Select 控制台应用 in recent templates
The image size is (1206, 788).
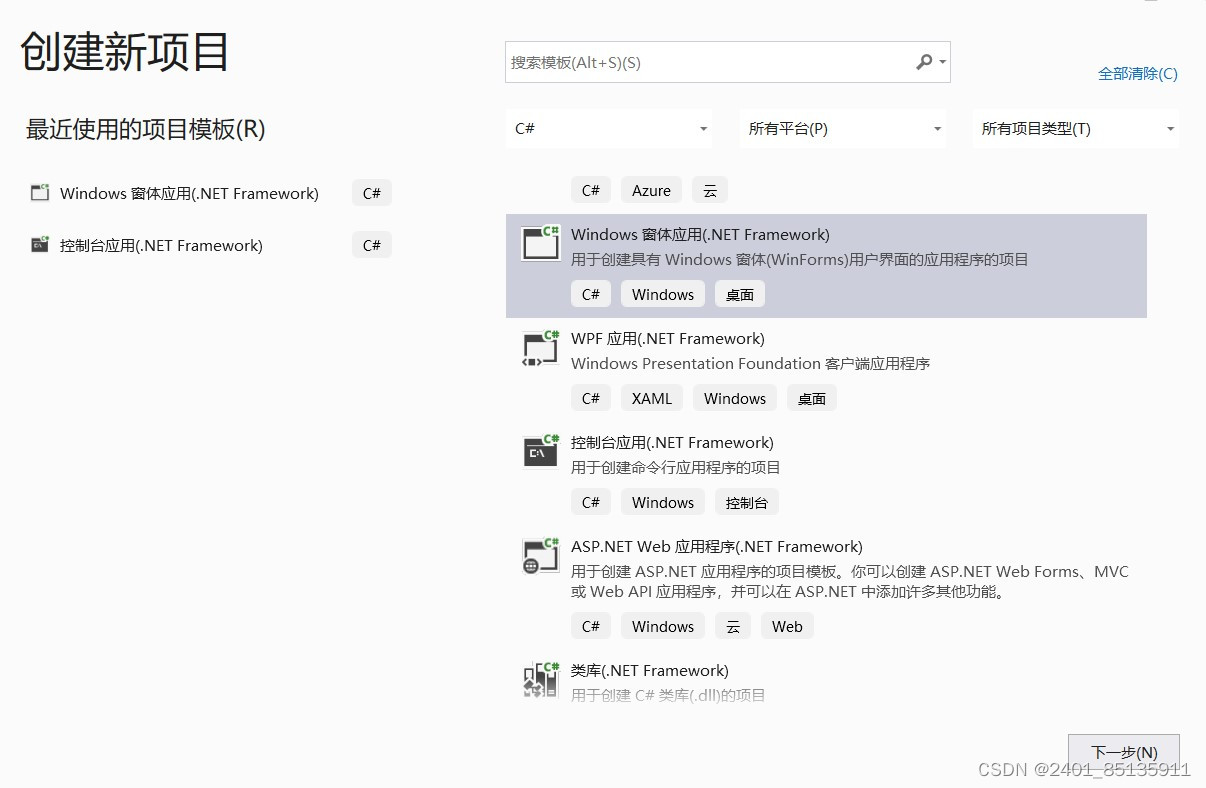[x=161, y=245]
